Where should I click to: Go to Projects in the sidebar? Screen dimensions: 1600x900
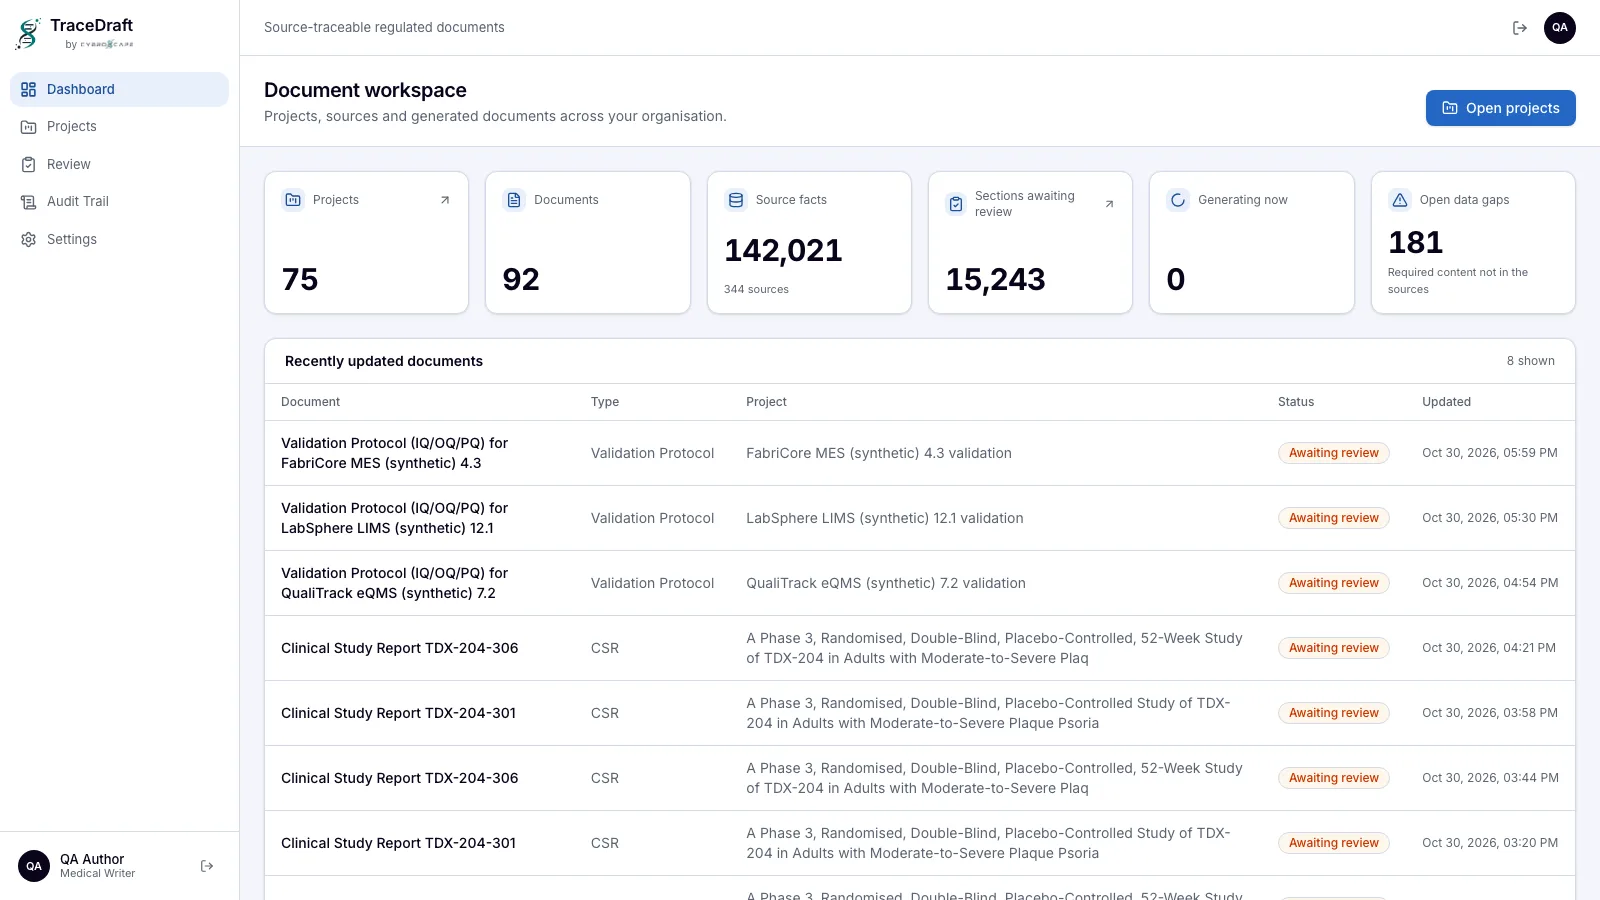click(119, 127)
